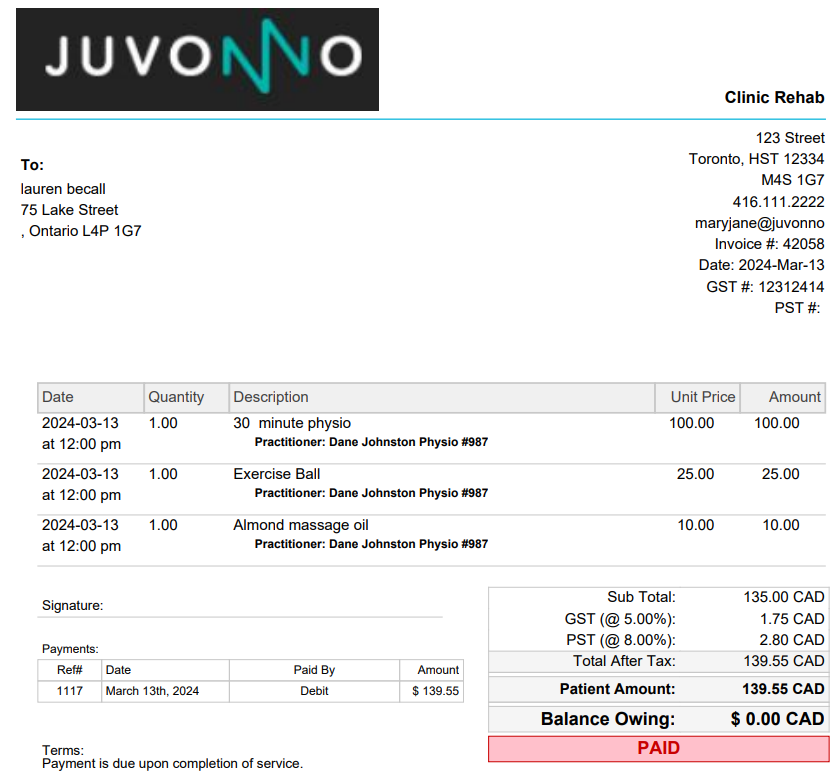Click the 'To:' label

[32, 165]
